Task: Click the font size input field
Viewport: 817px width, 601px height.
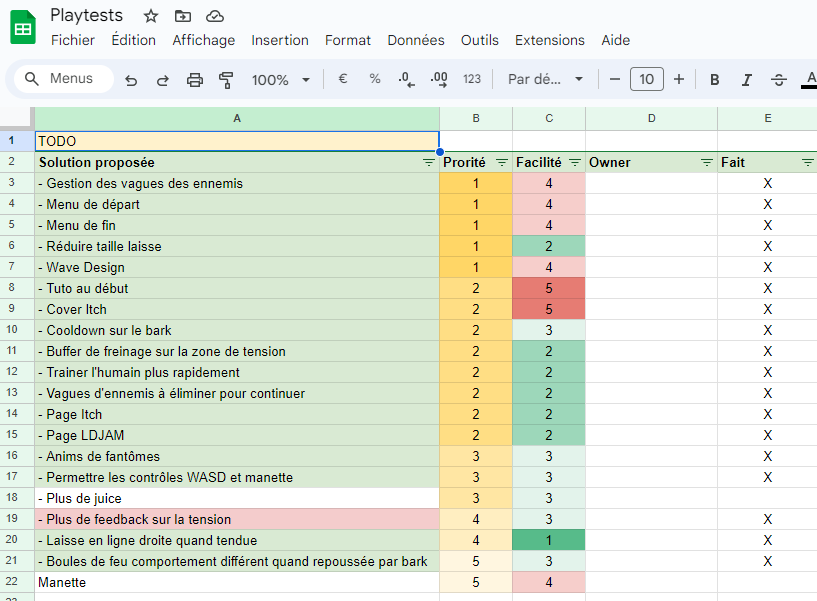Action: click(x=647, y=79)
